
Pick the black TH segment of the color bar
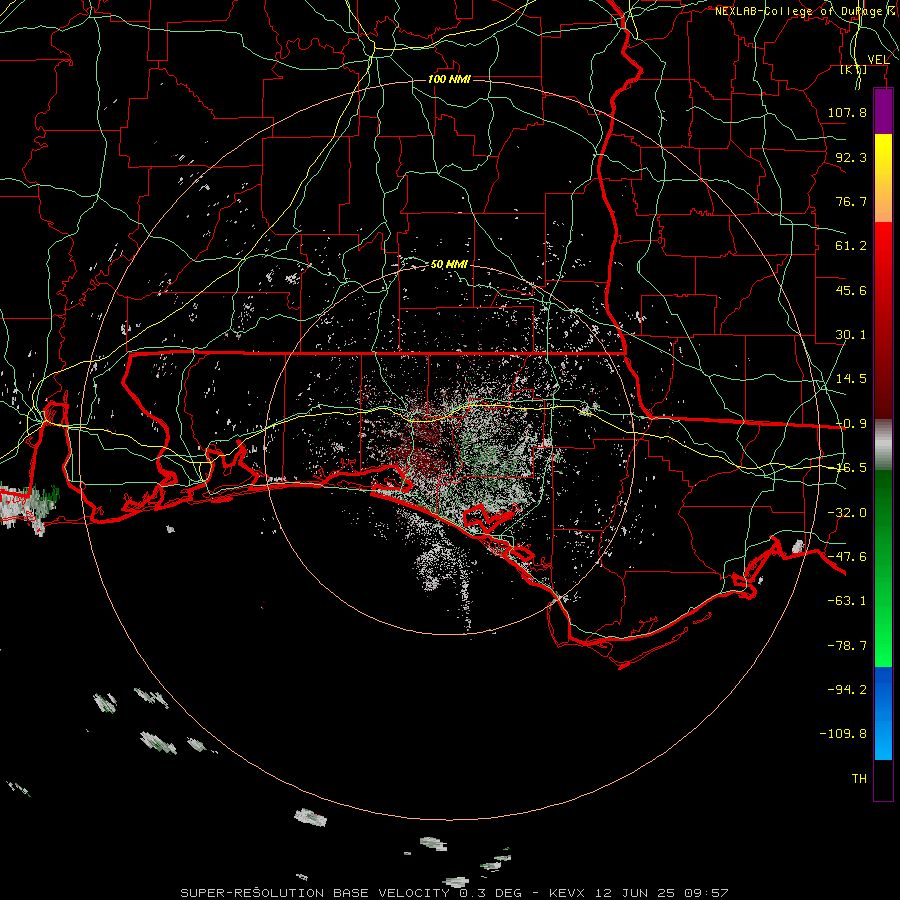pyautogui.click(x=883, y=779)
